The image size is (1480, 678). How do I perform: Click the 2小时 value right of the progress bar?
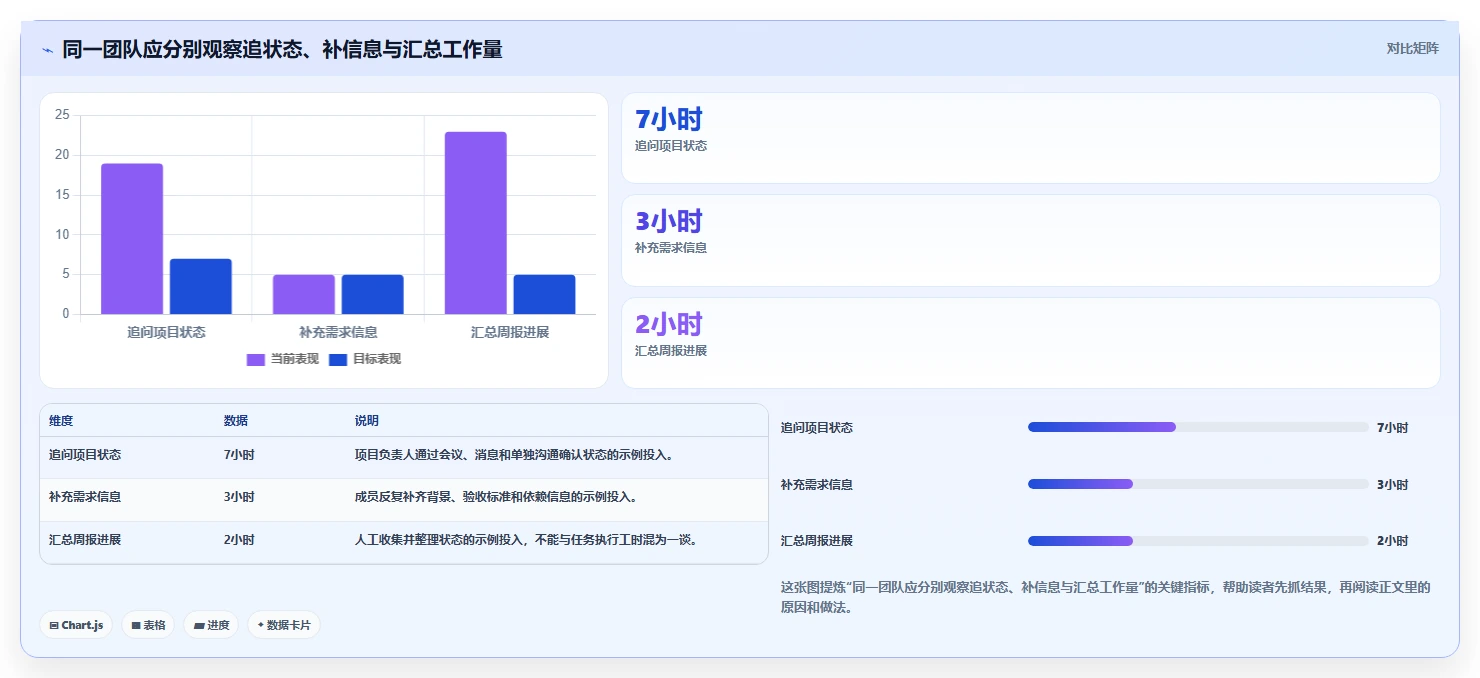click(1392, 541)
